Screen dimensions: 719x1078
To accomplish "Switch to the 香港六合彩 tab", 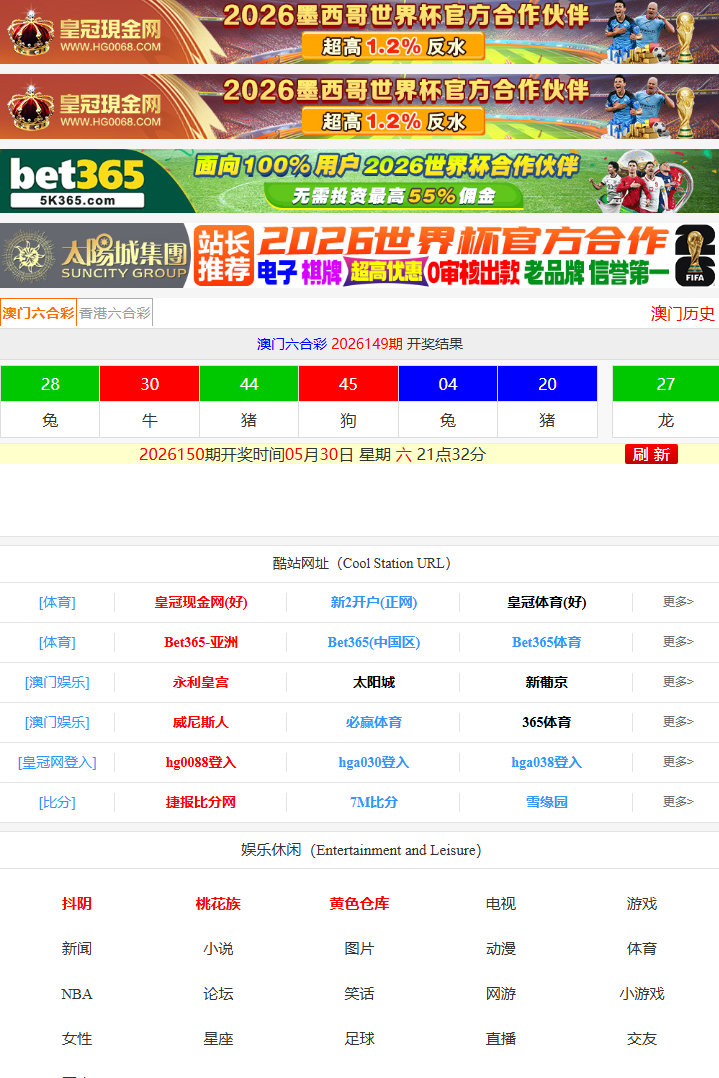I will 115,313.
